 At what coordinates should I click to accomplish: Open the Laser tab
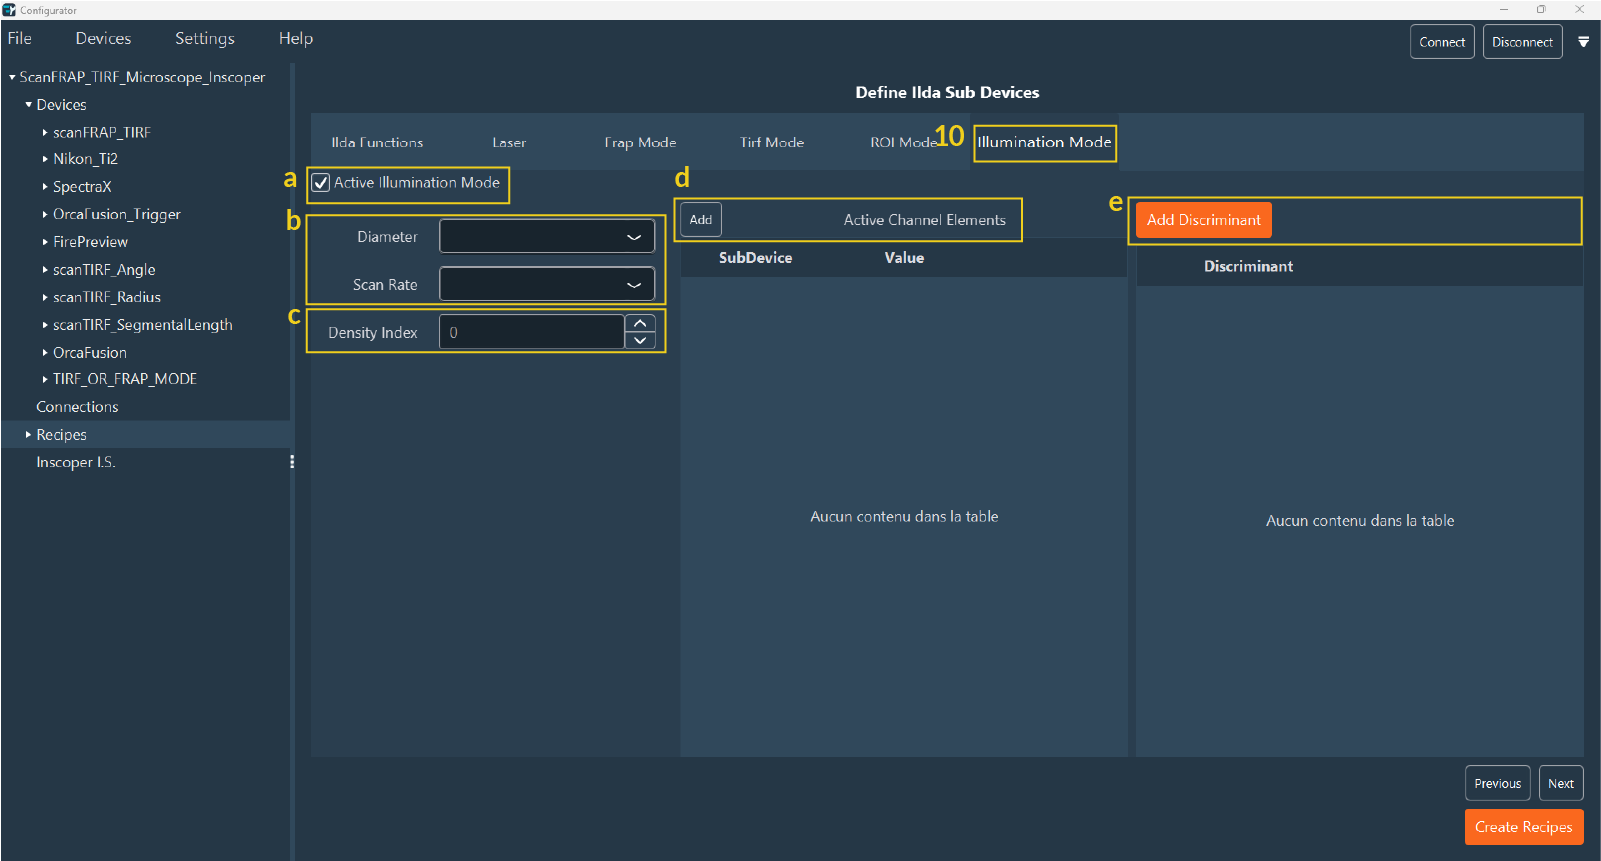(x=509, y=142)
